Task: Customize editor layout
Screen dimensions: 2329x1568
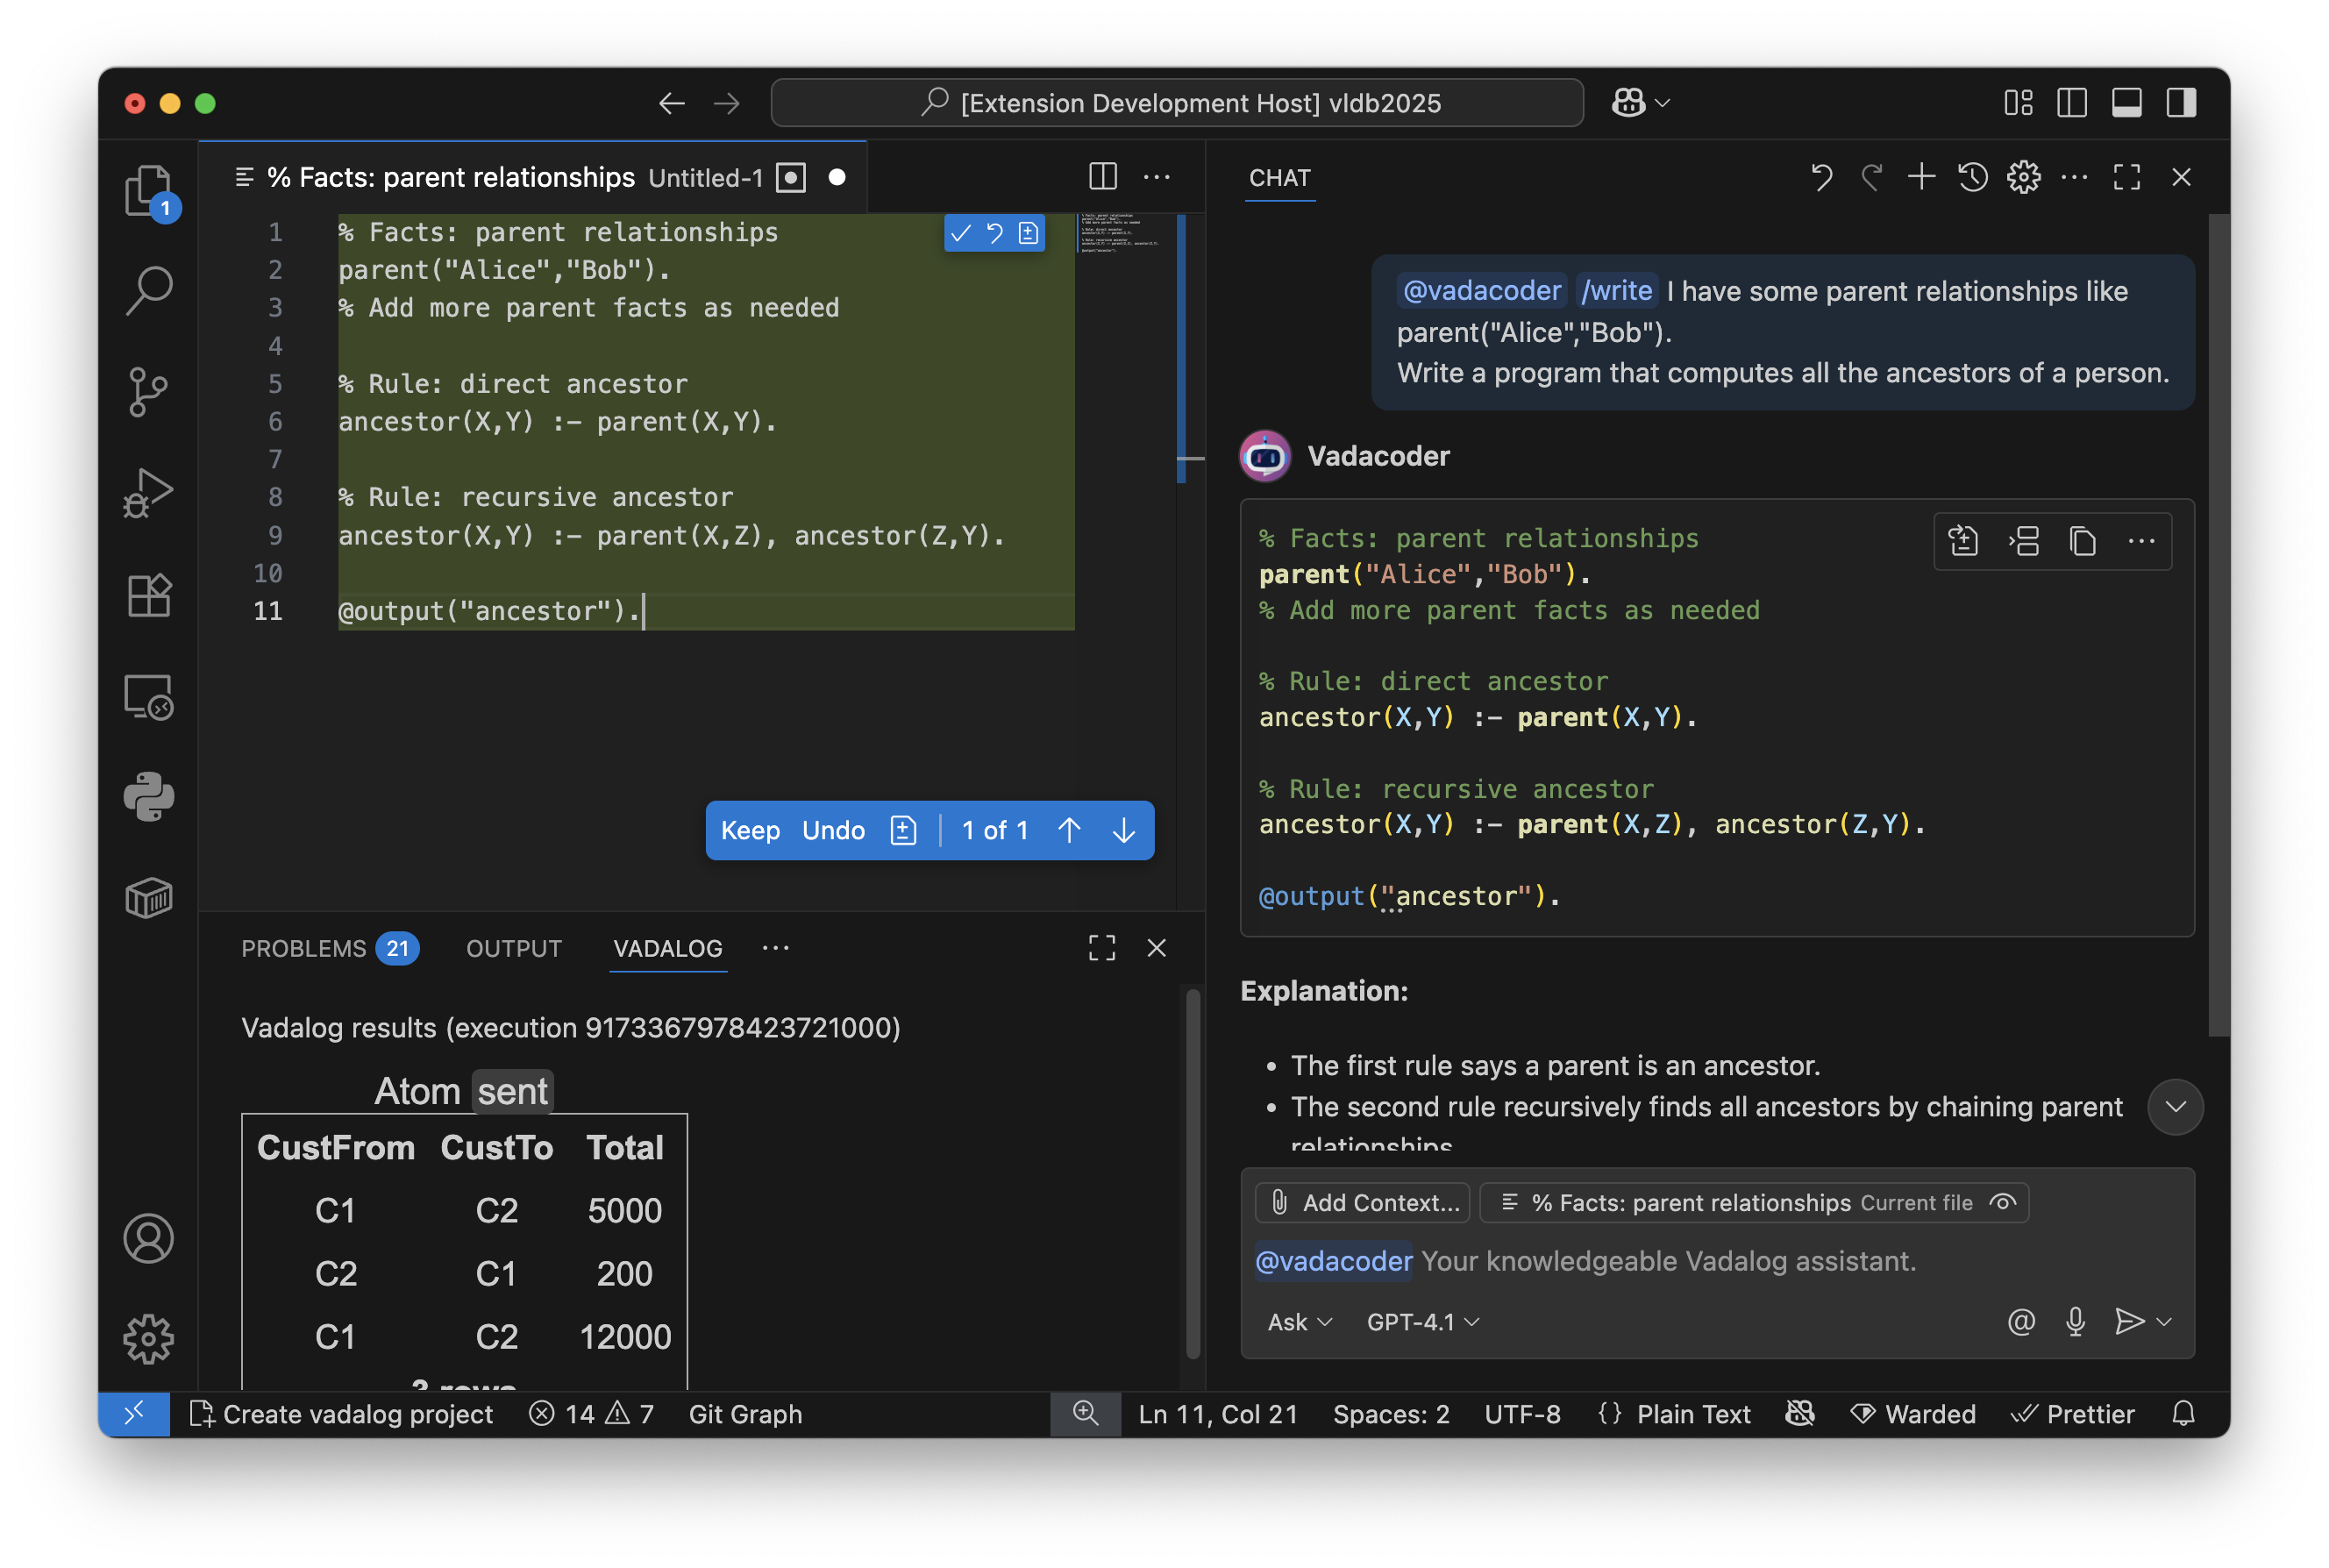Action: pyautogui.click(x=2018, y=103)
